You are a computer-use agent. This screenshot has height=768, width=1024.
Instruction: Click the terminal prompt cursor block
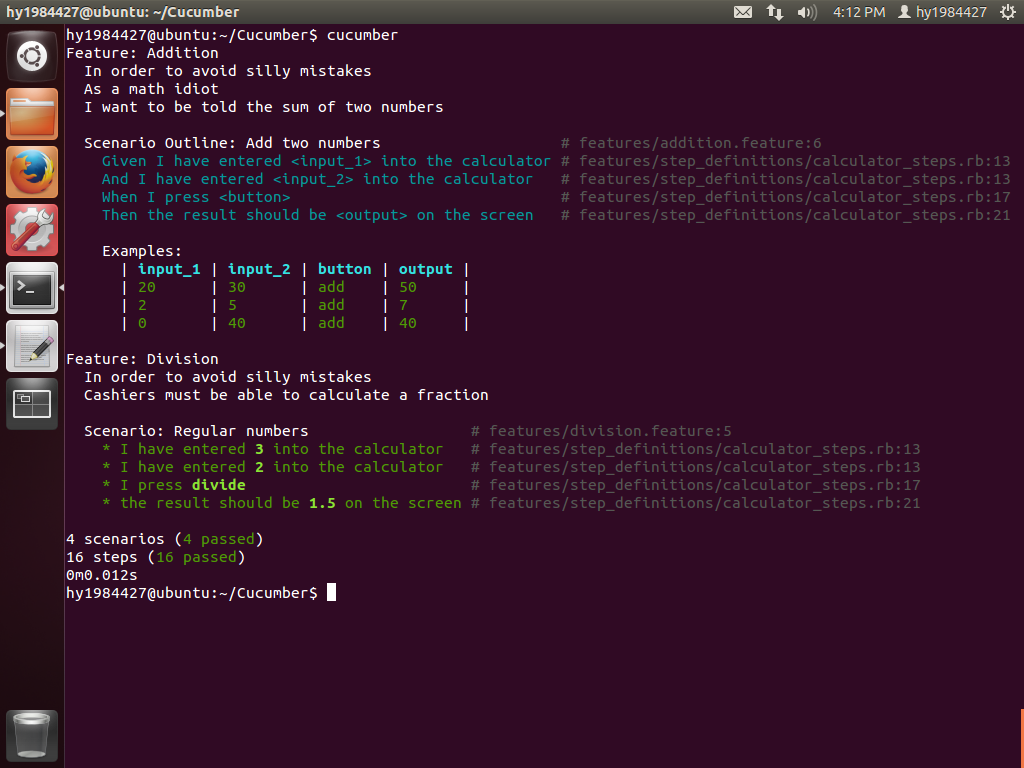[331, 592]
